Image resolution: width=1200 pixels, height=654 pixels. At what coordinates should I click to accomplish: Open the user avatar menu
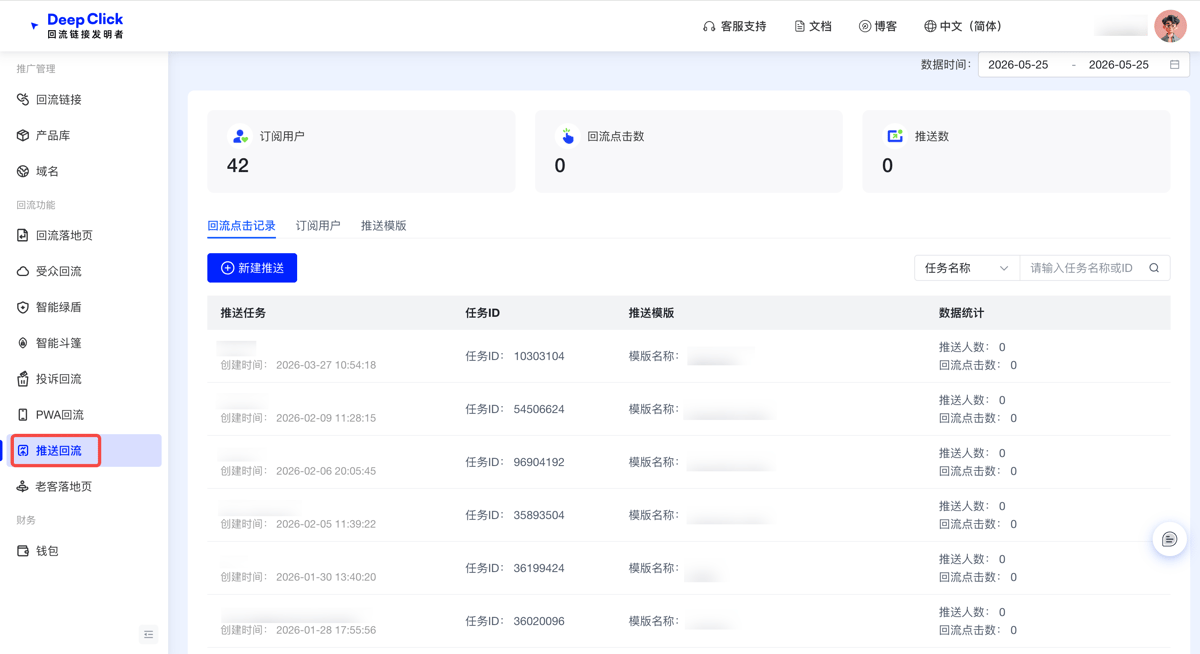tap(1170, 26)
